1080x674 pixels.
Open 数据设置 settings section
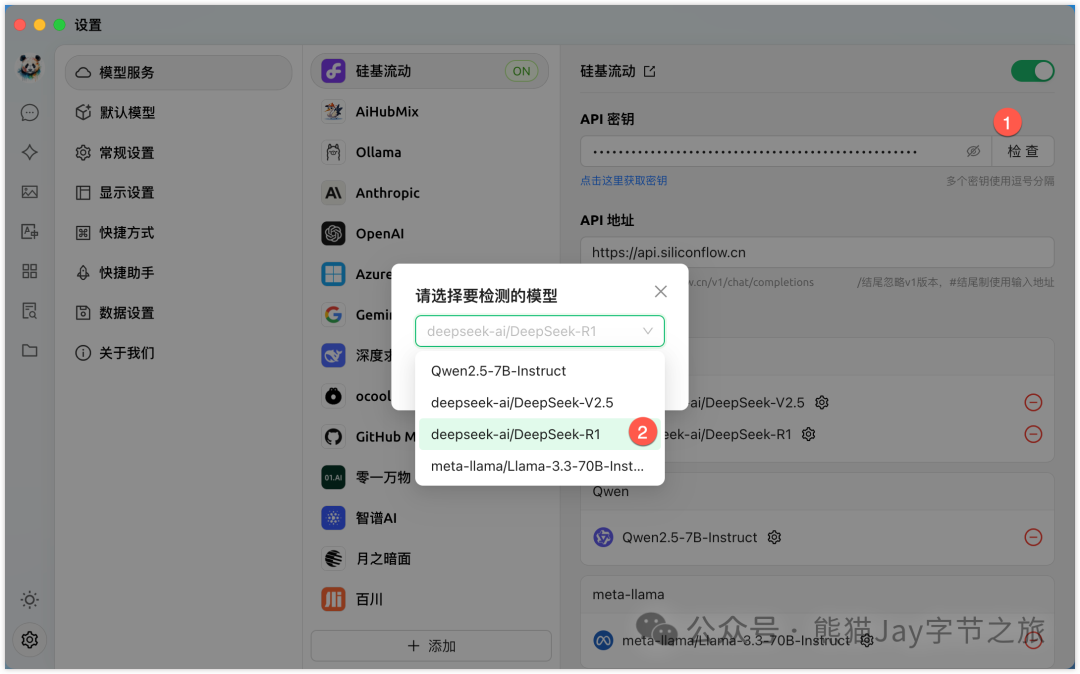(179, 313)
